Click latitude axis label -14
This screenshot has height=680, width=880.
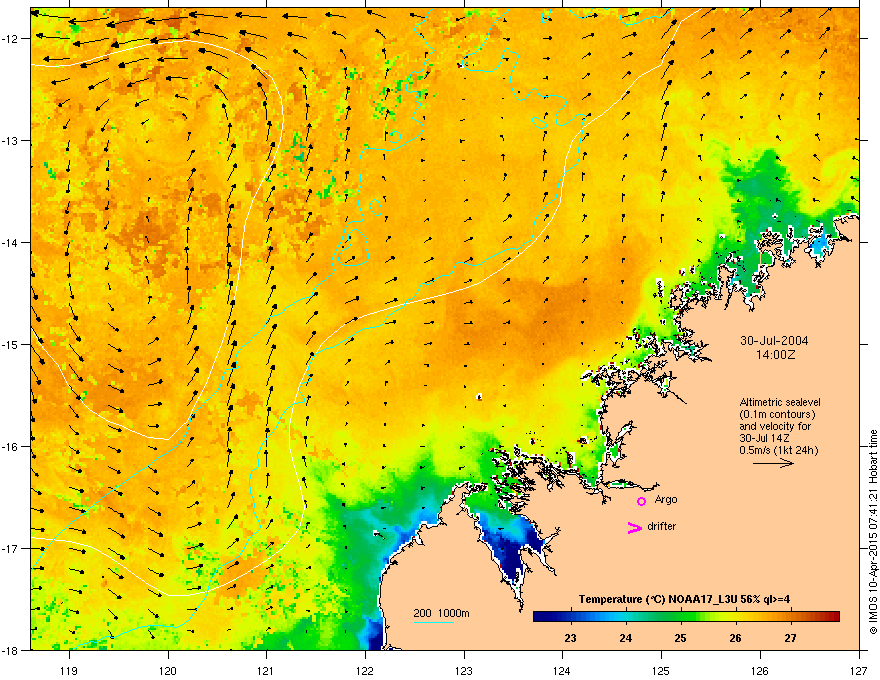11,243
